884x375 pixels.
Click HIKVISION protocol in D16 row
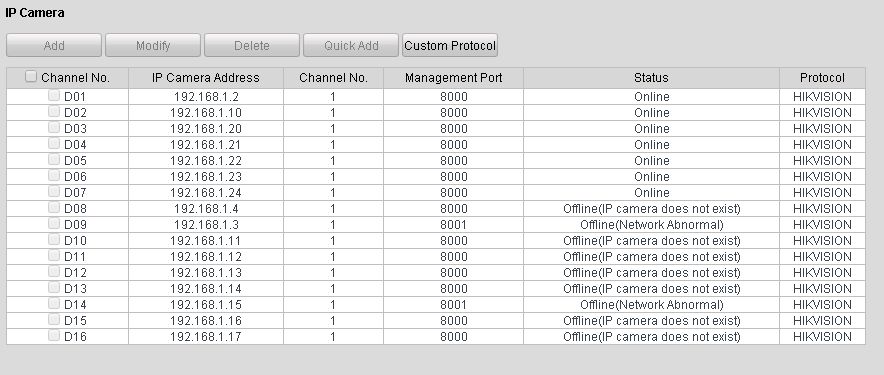(x=822, y=337)
